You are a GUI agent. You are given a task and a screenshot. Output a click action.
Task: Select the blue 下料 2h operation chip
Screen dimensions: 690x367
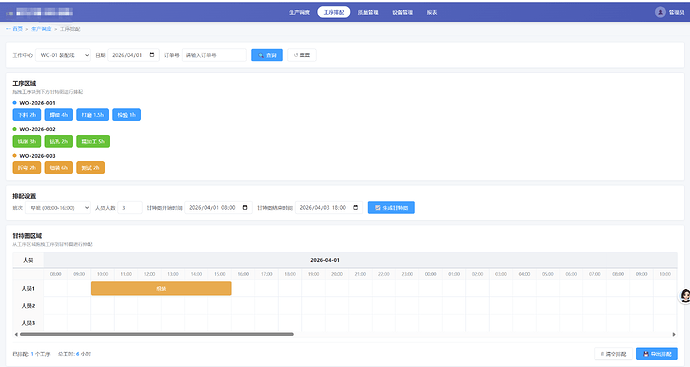coord(27,115)
